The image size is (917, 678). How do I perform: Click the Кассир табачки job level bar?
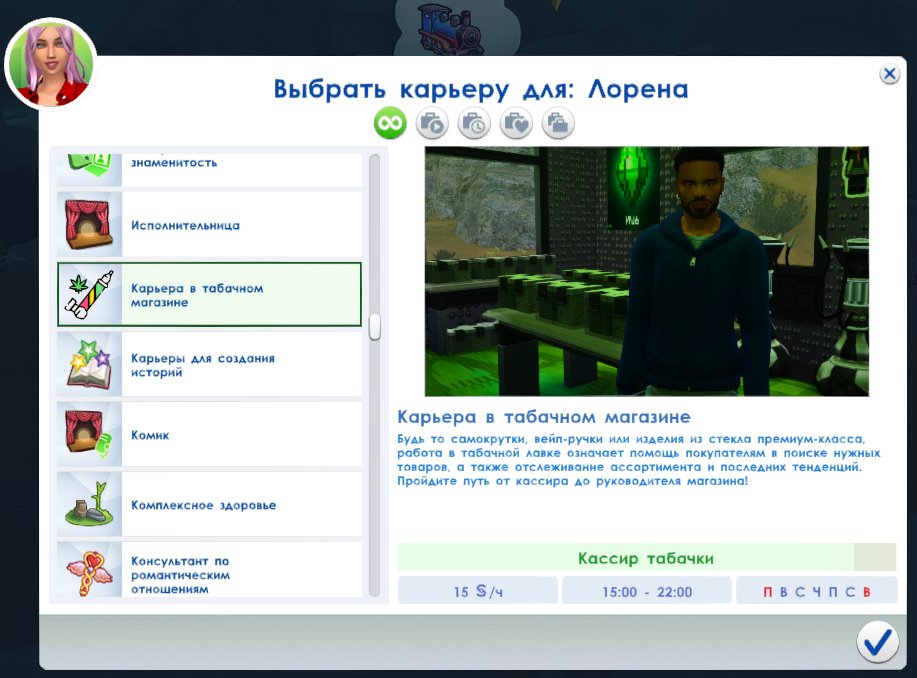pyautogui.click(x=647, y=557)
